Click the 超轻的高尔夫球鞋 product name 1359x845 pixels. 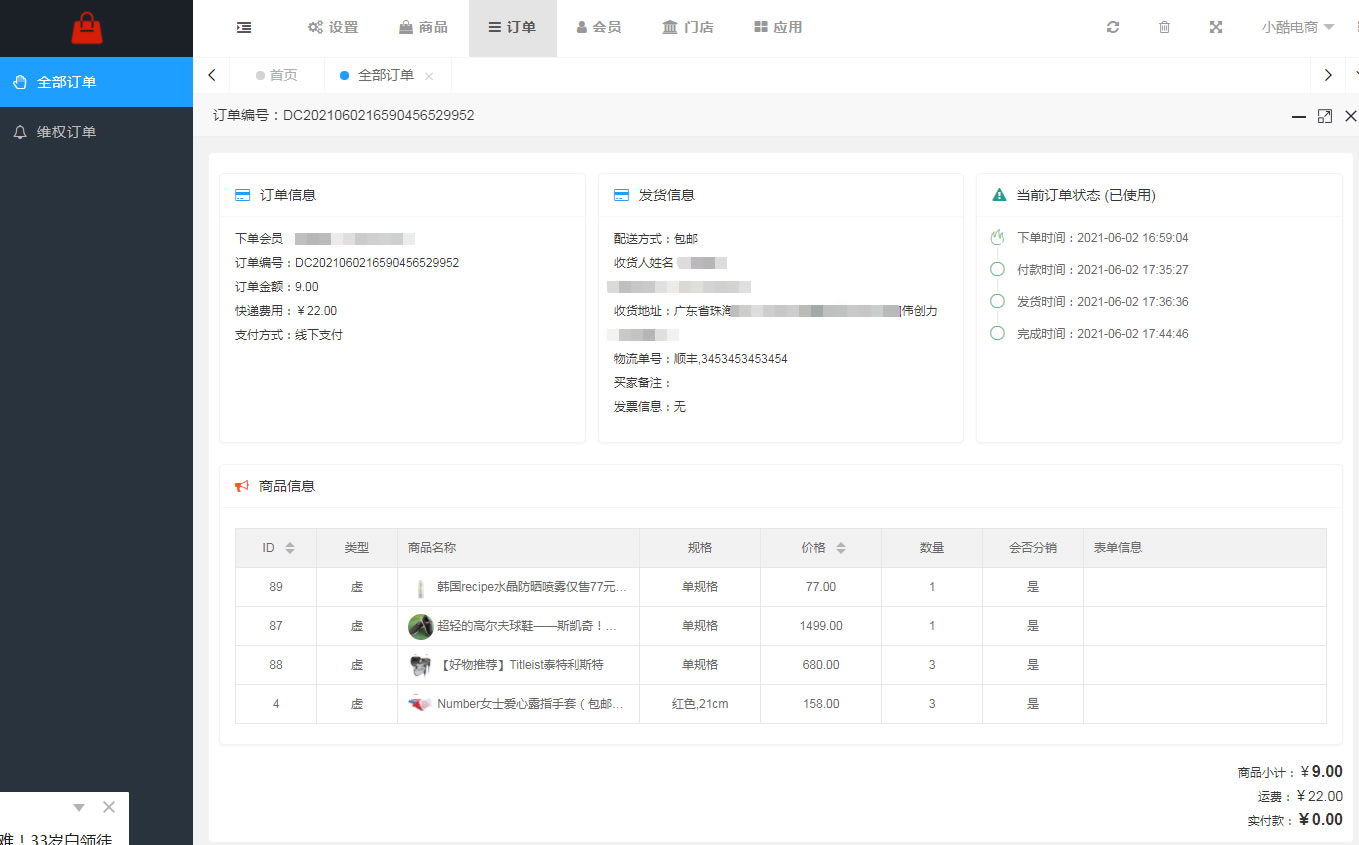[527, 626]
